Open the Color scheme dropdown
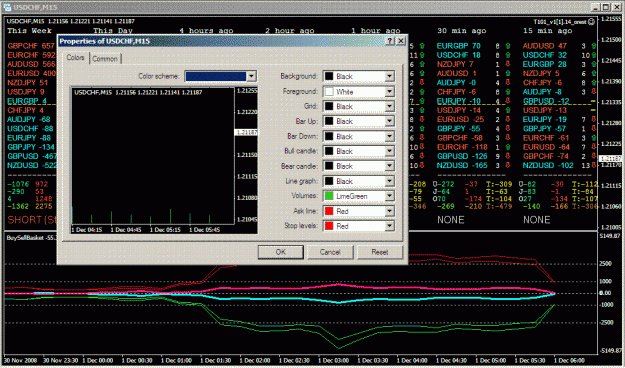This screenshot has height=368, width=625. click(x=251, y=76)
